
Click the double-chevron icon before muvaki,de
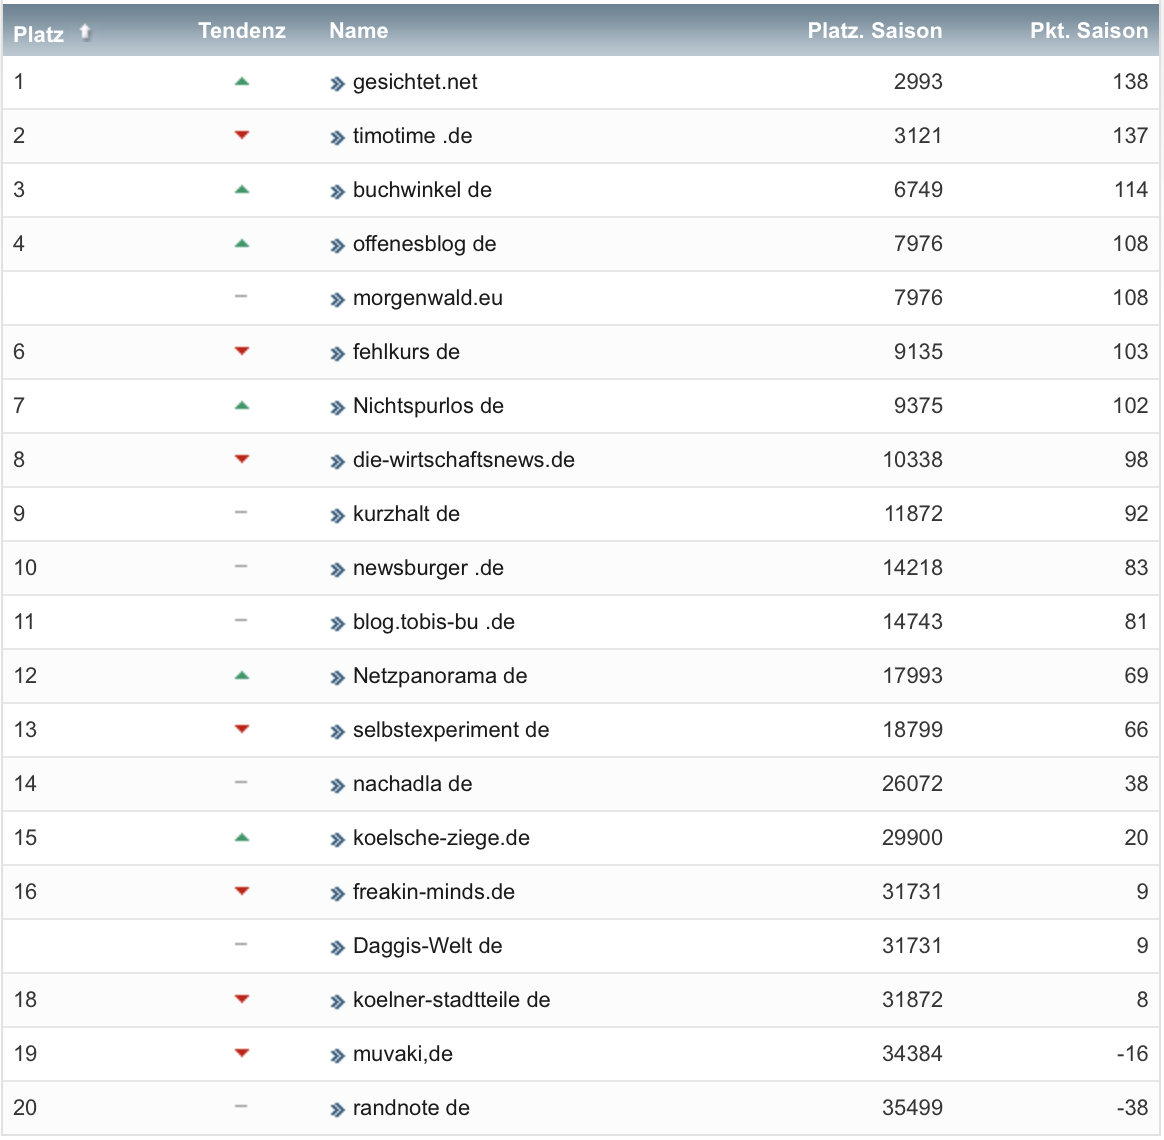coord(338,1056)
